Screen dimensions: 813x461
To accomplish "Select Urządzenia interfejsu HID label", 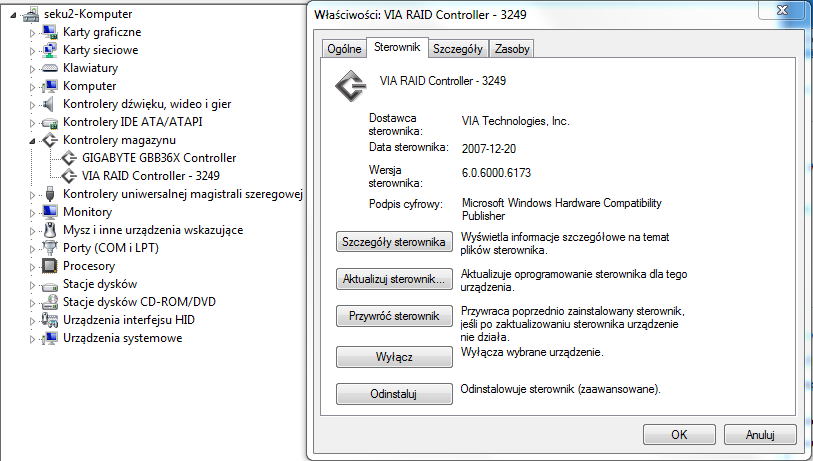I will pyautogui.click(x=129, y=320).
